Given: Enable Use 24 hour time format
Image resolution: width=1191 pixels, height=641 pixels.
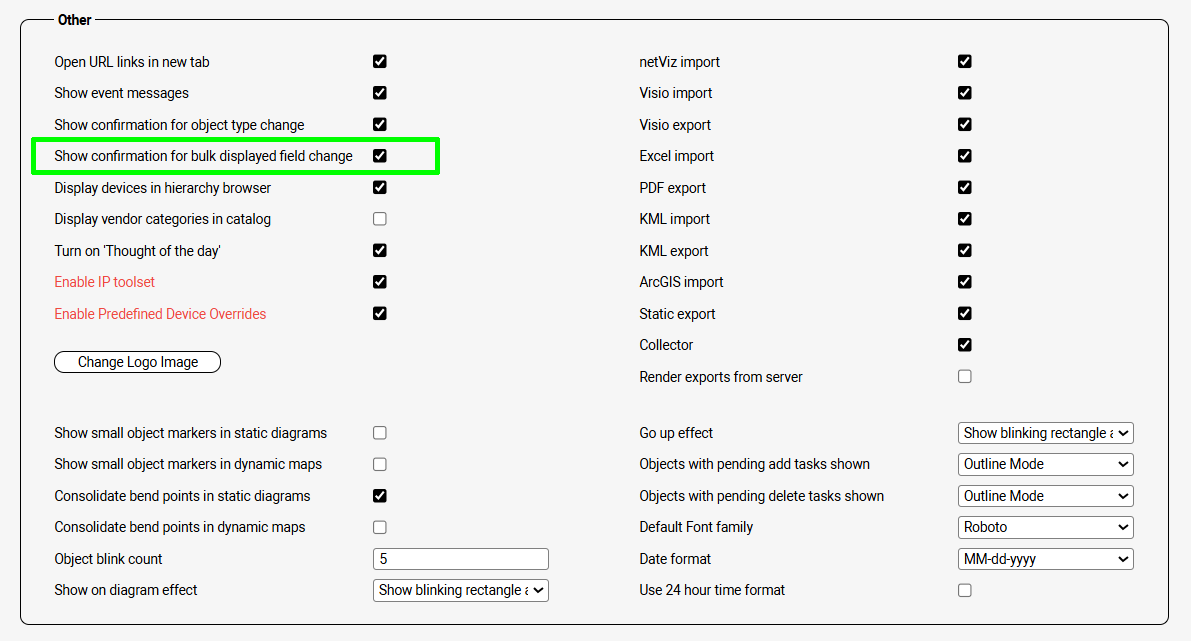Looking at the screenshot, I should pyautogui.click(x=965, y=590).
